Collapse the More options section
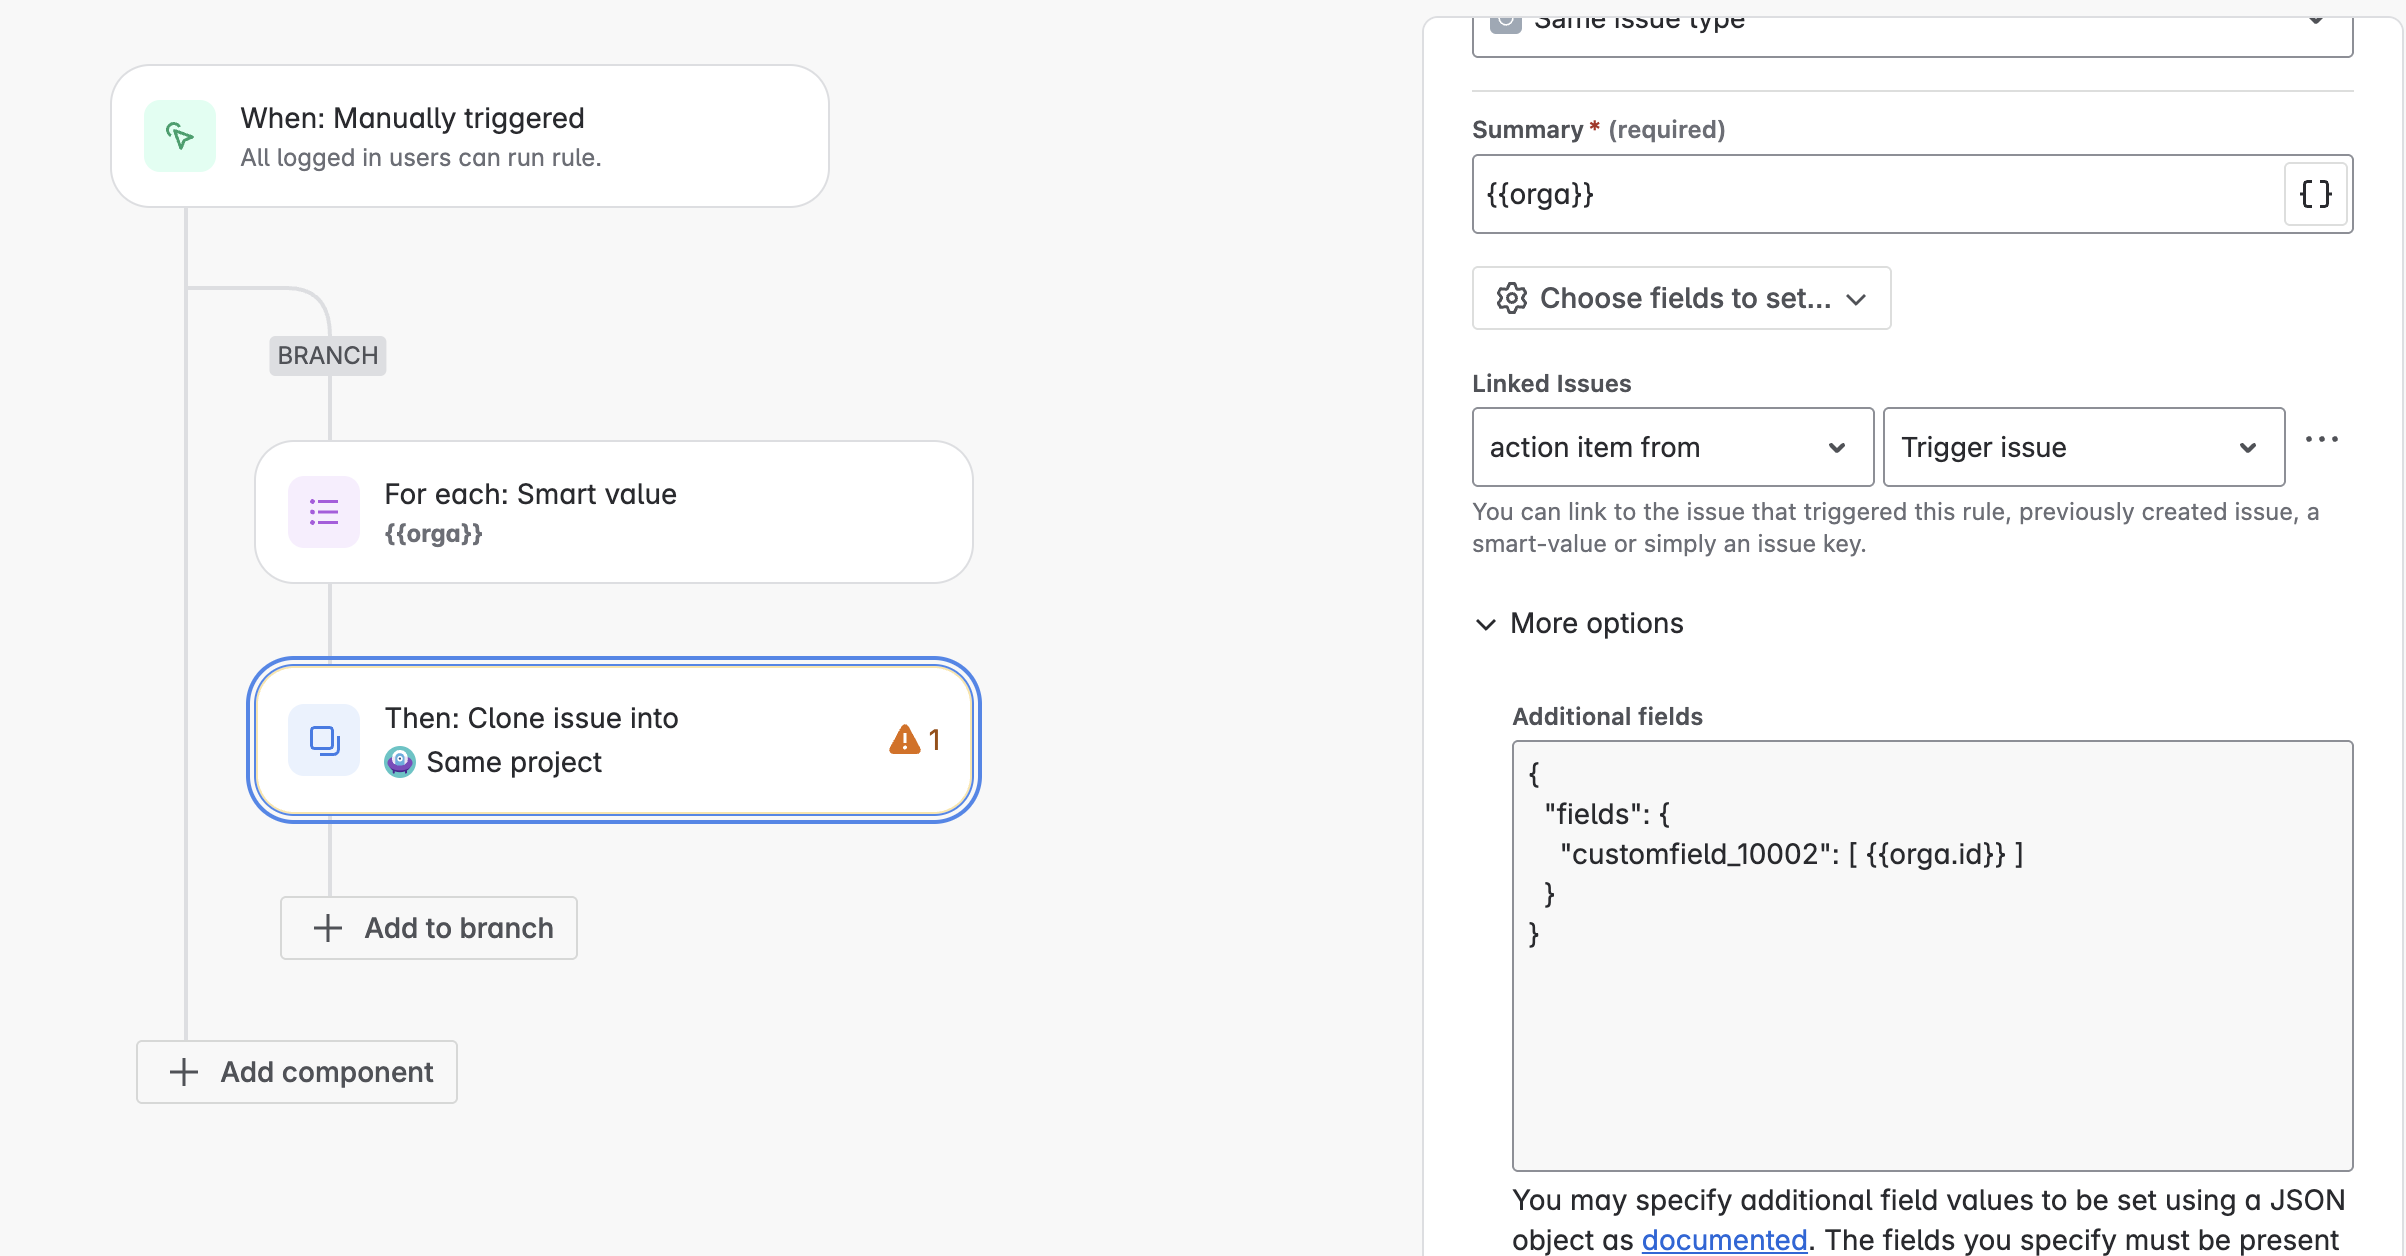 [1580, 624]
